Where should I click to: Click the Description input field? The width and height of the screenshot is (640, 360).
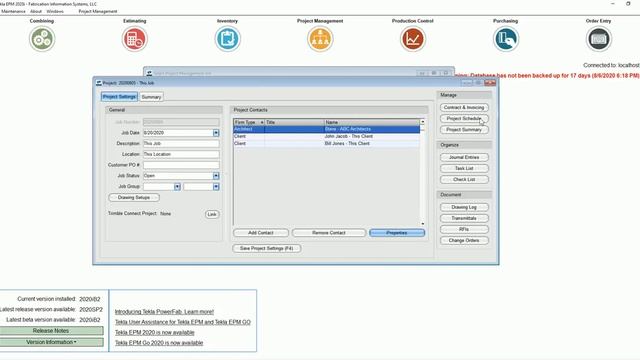click(181, 144)
